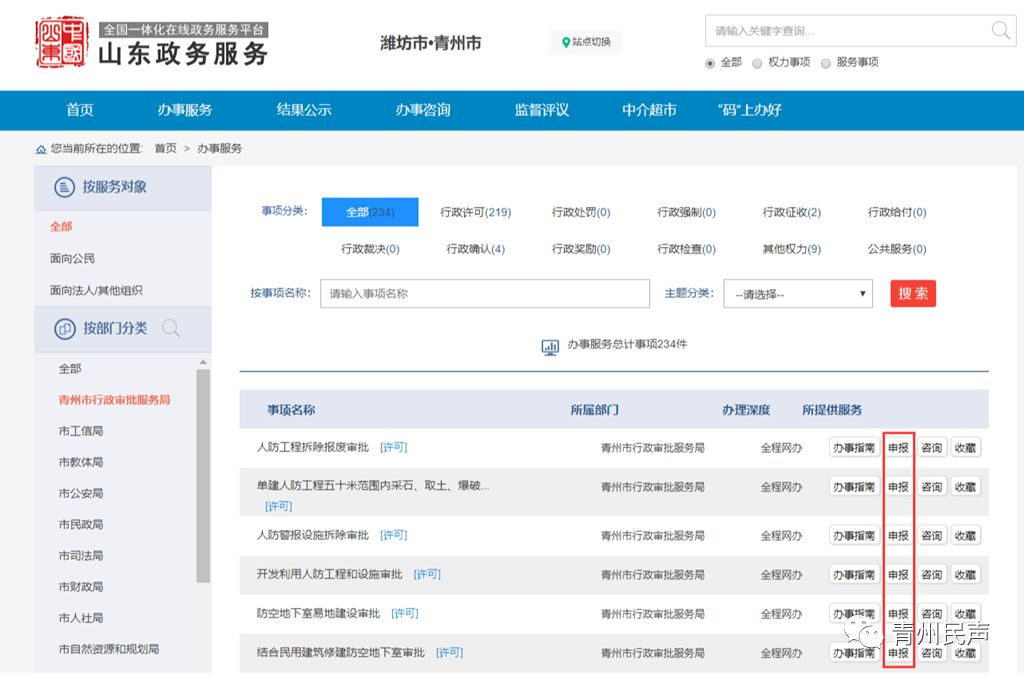Image resolution: width=1024 pixels, height=679 pixels.
Task: Click the 按部门分类 panel icon
Action: point(64,328)
